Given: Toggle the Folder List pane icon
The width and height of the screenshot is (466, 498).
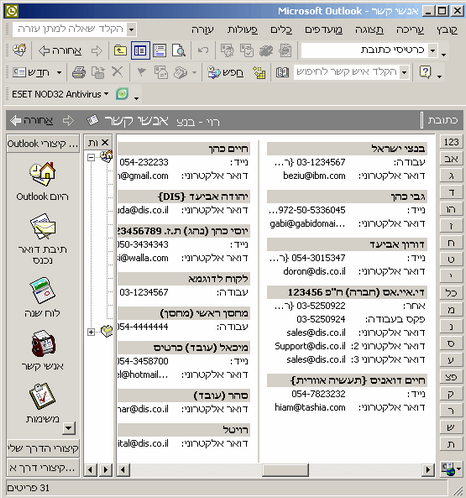Looking at the screenshot, I should 140,51.
